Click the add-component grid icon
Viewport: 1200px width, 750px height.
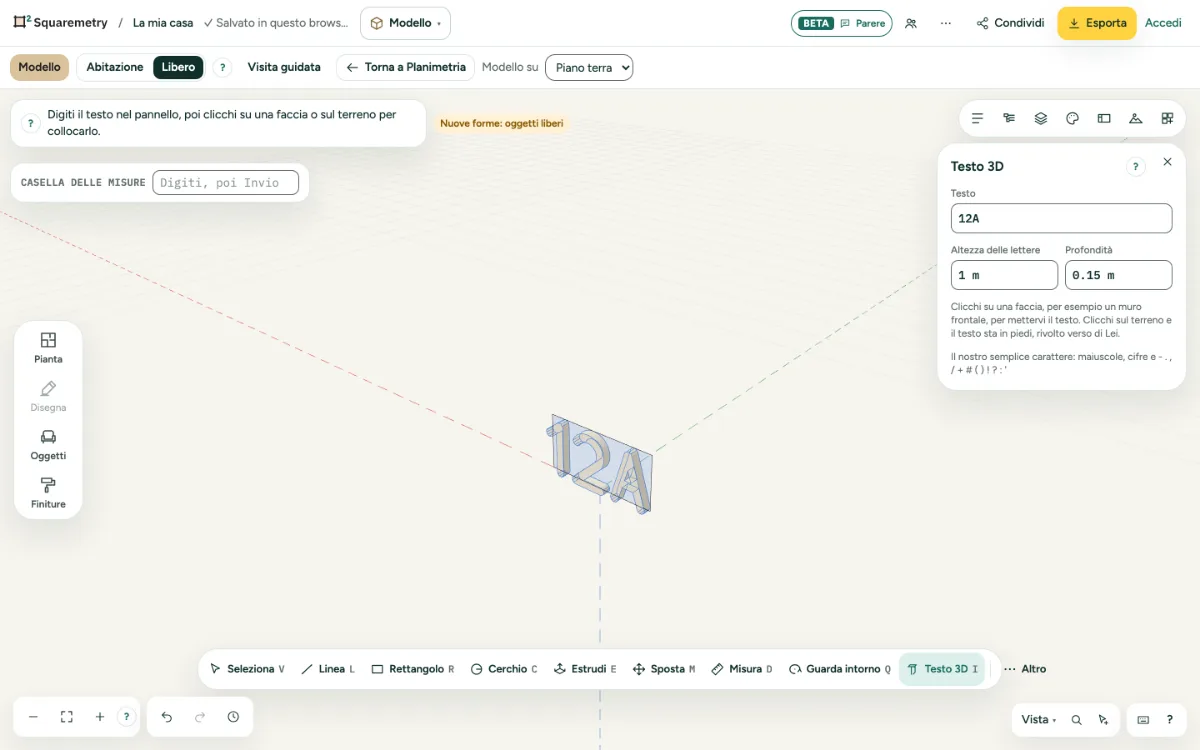point(1167,118)
